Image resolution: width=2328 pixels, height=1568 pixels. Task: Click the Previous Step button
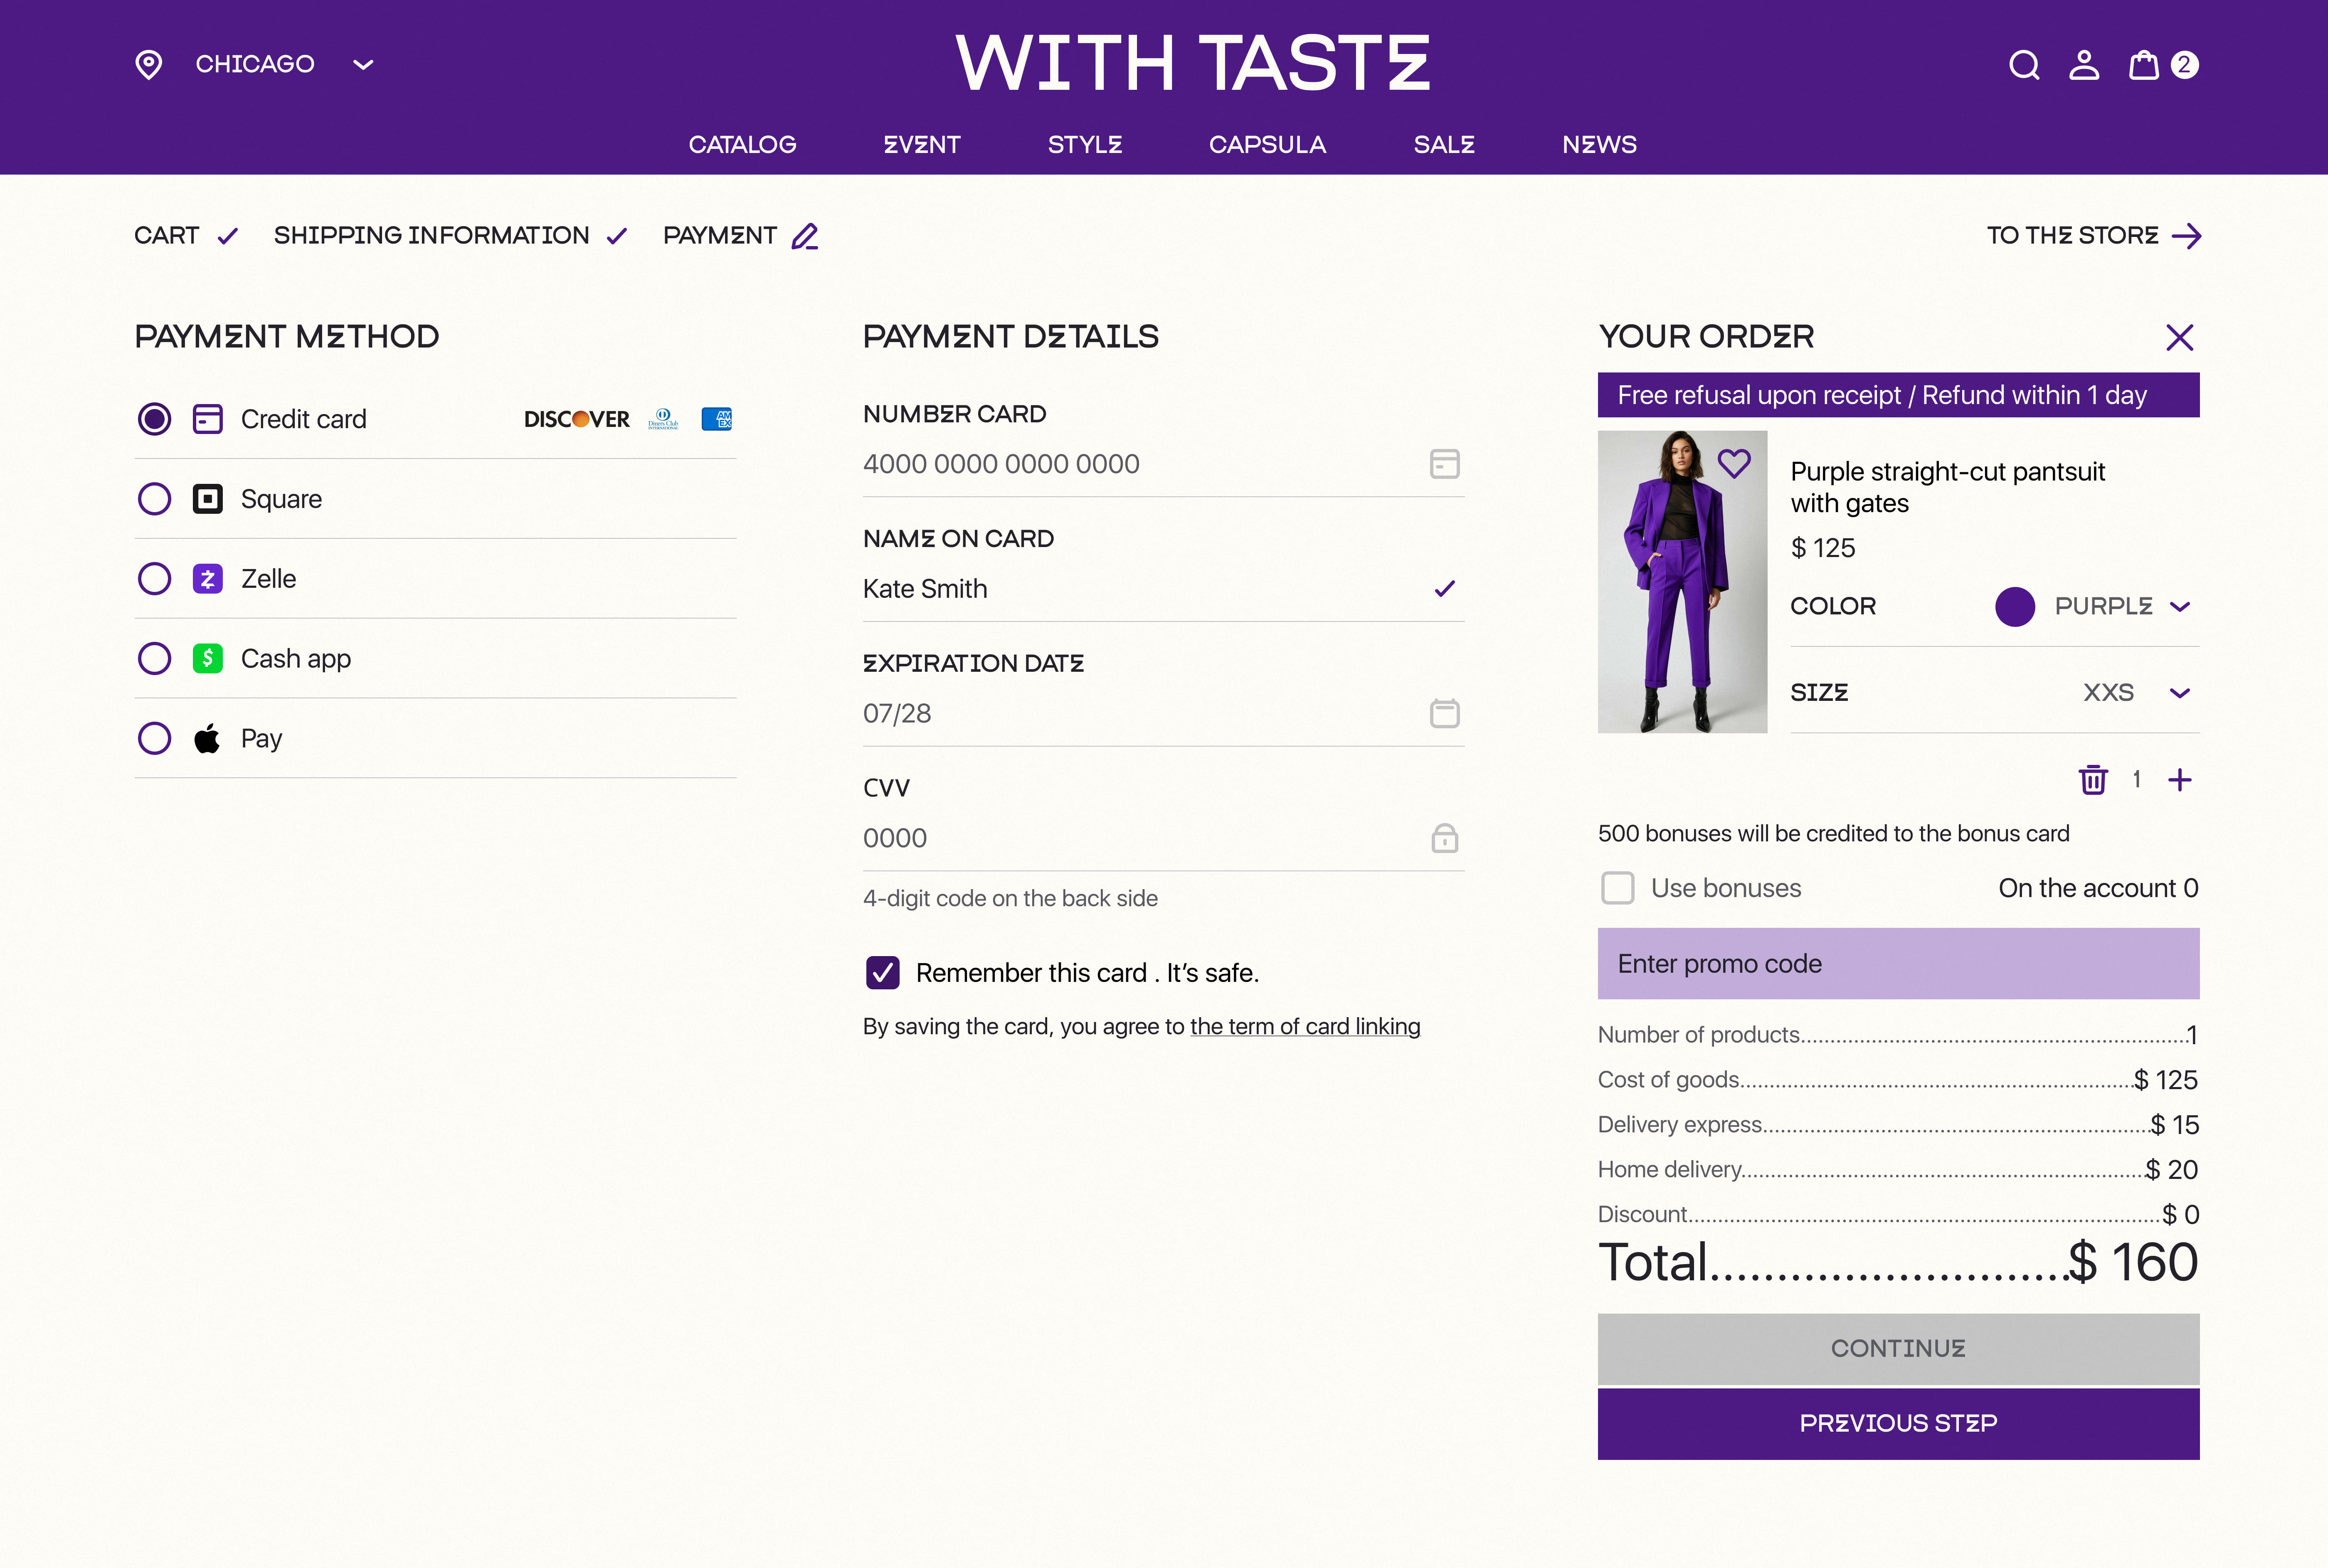click(1898, 1424)
